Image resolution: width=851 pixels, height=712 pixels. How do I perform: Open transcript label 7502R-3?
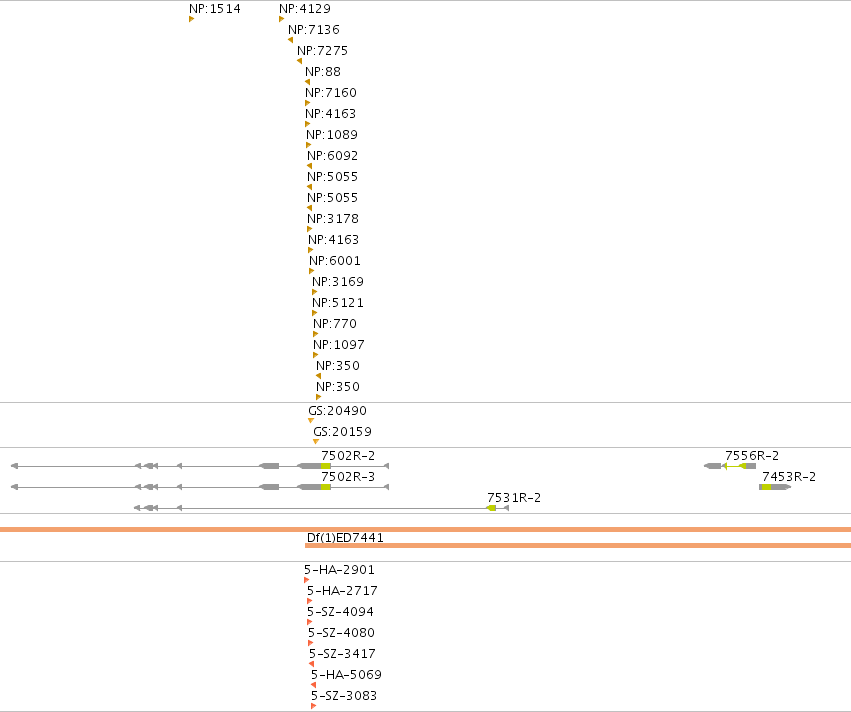pyautogui.click(x=348, y=477)
